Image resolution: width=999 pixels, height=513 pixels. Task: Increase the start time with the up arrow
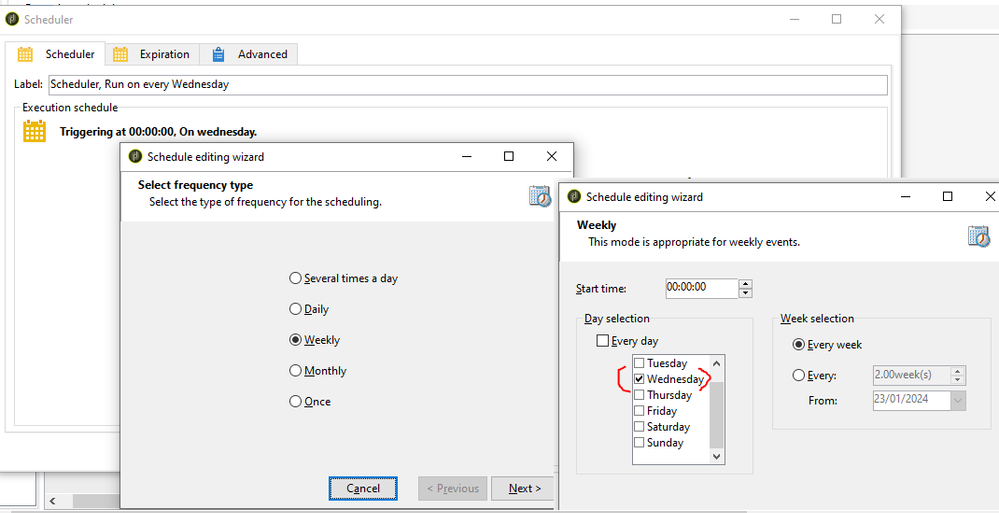point(745,283)
